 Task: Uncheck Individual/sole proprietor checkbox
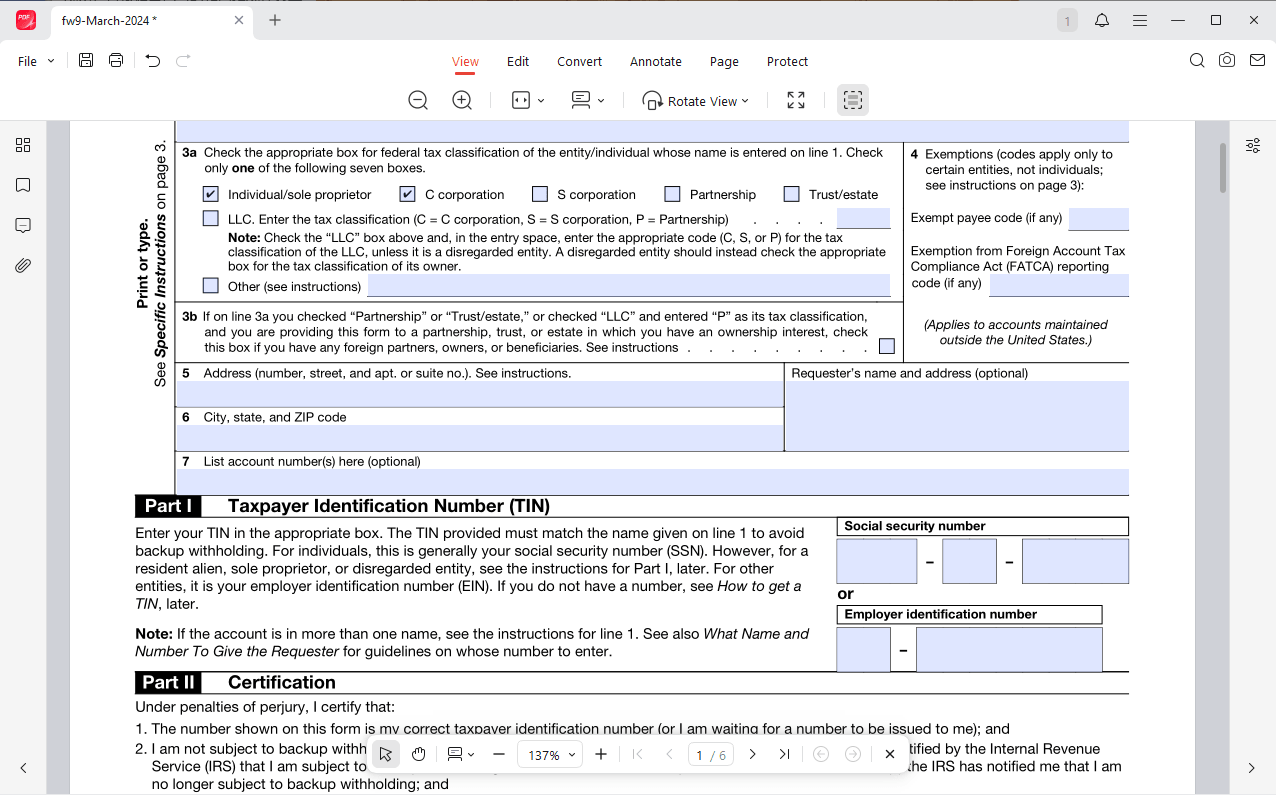210,194
